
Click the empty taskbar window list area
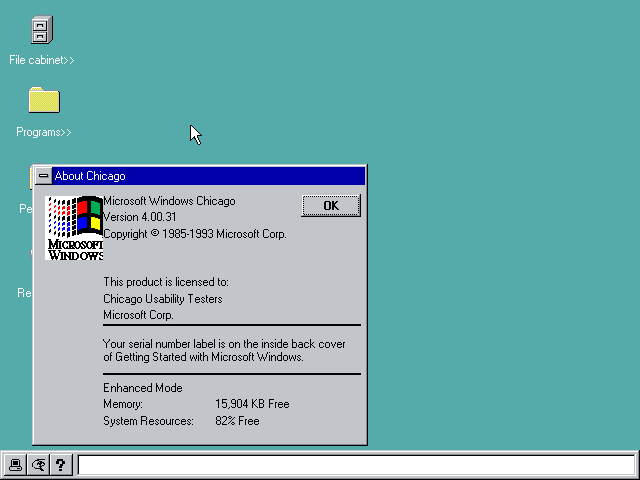(355, 465)
